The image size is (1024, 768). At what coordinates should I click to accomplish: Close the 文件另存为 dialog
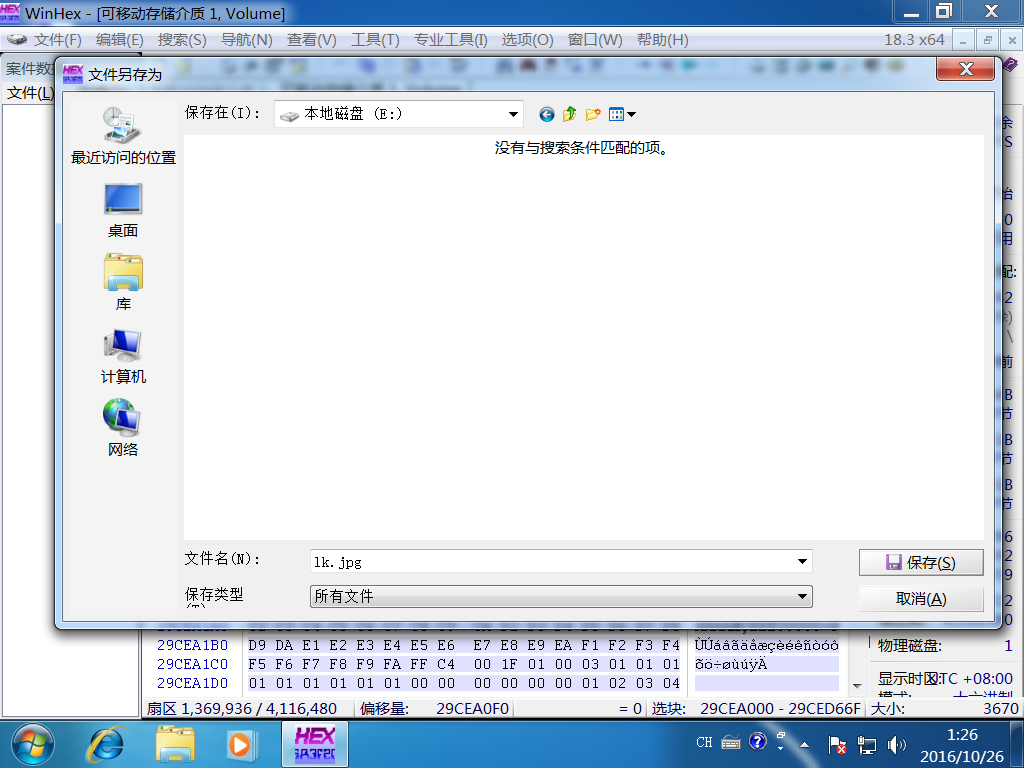(966, 69)
